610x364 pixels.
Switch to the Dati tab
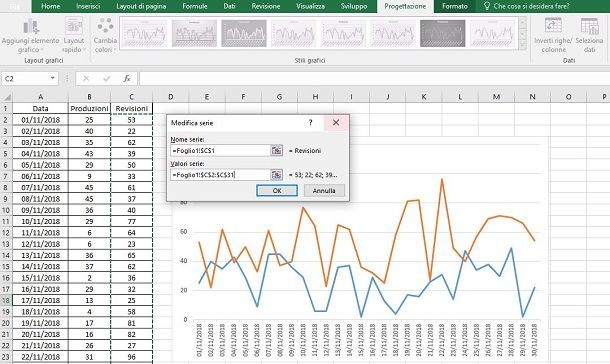(229, 6)
